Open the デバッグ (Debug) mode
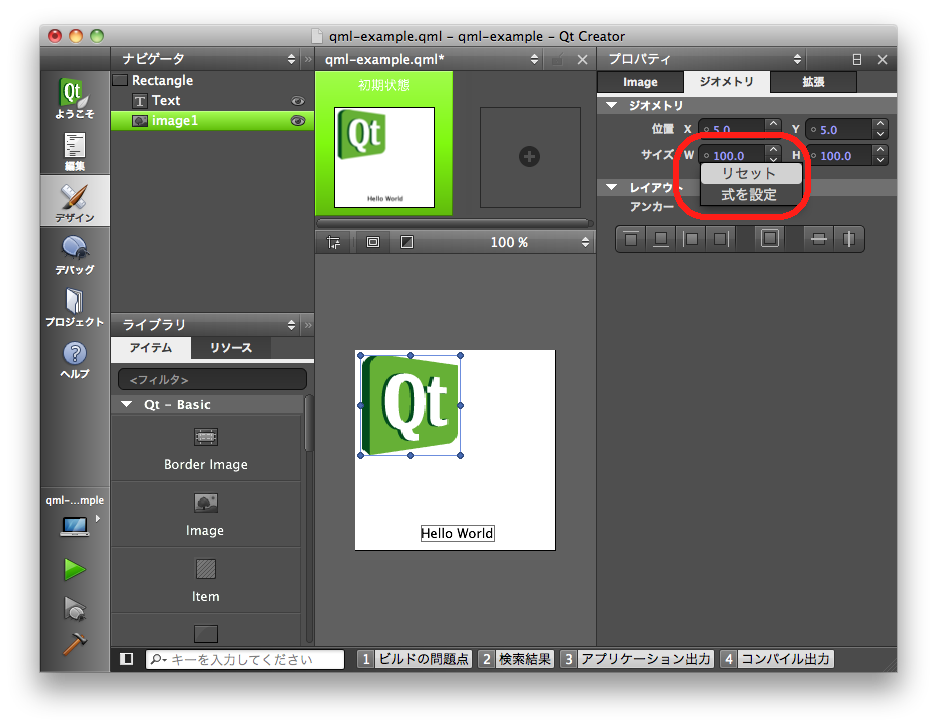Viewport: 937px width, 727px height. 74,254
